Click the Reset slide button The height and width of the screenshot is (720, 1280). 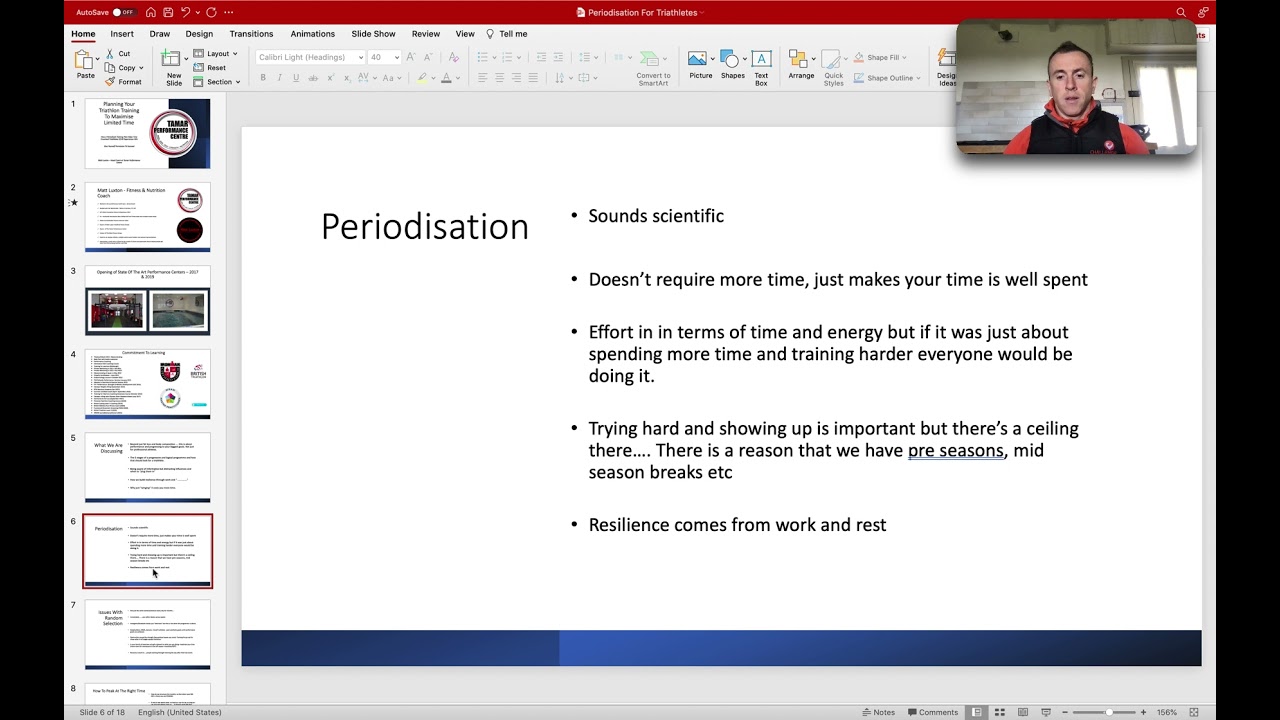coord(210,68)
